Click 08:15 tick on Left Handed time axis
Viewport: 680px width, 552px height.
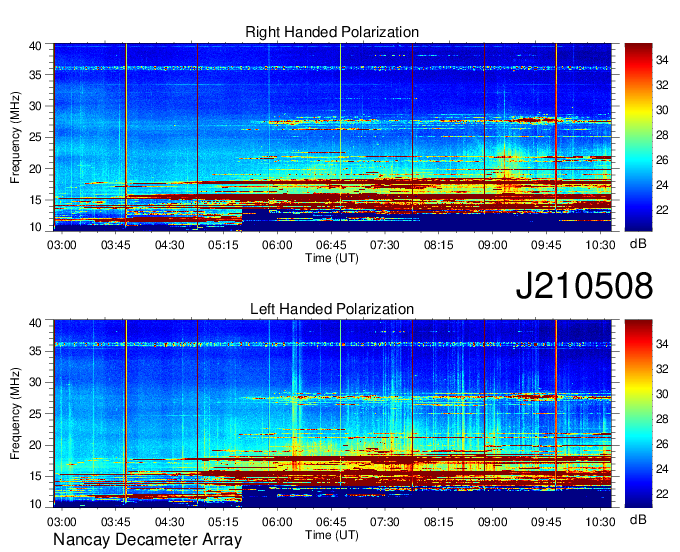click(438, 522)
